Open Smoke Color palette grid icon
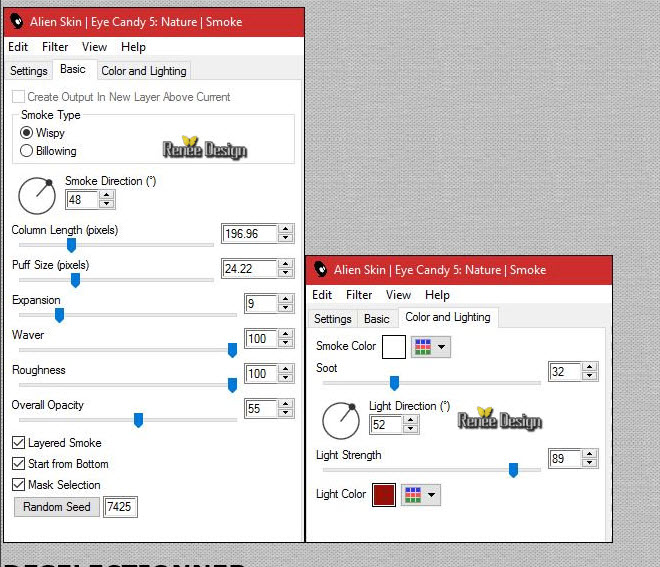 pos(423,347)
